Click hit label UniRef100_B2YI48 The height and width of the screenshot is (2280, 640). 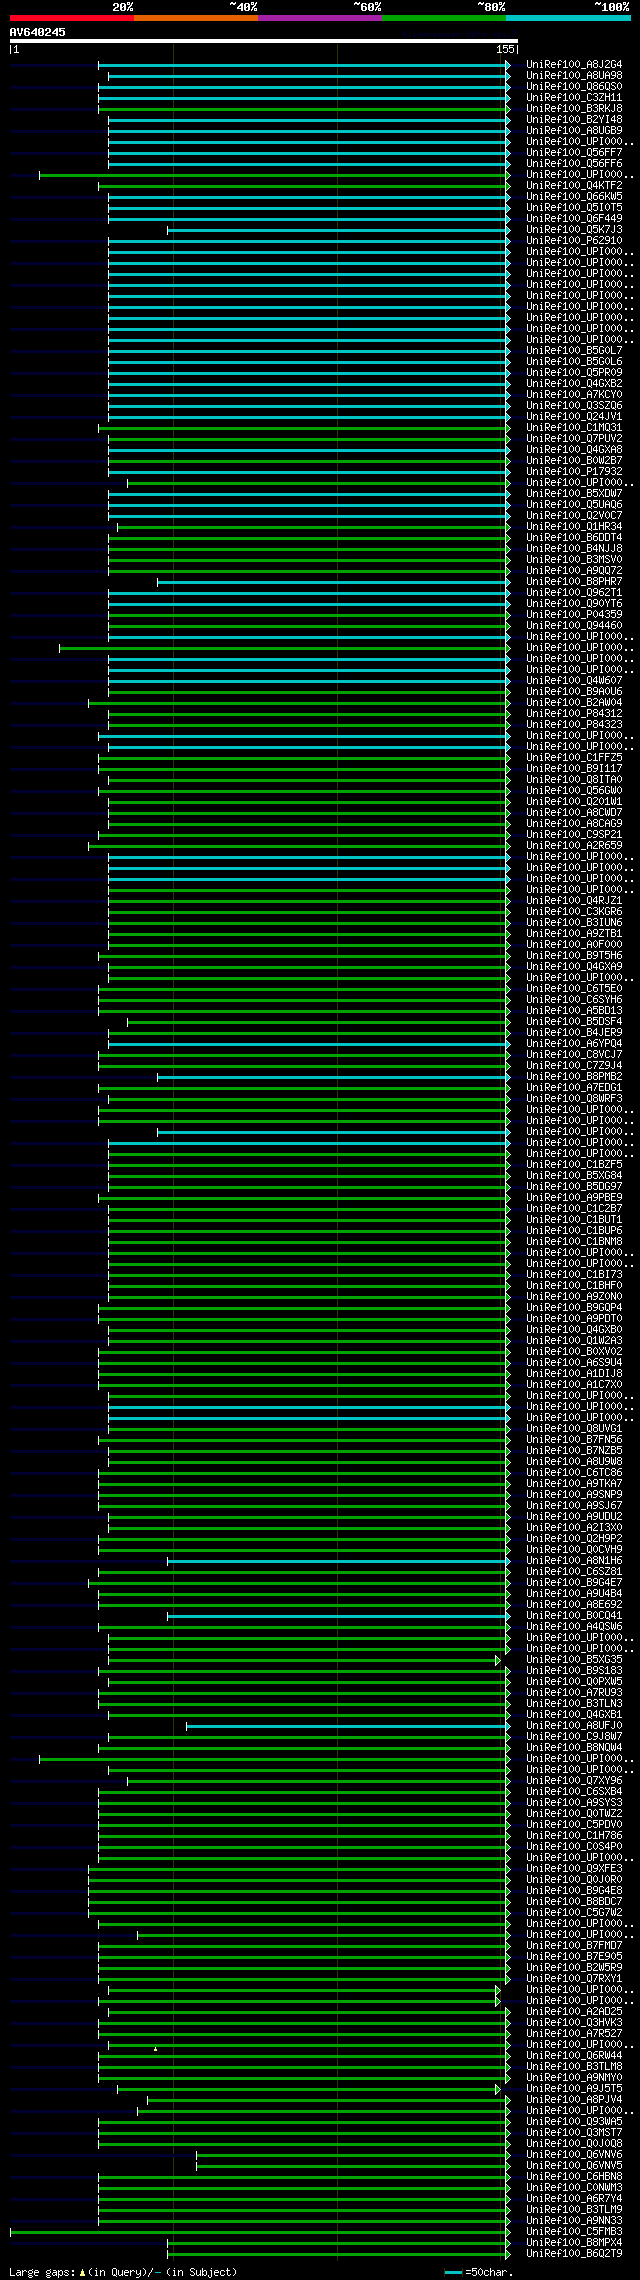click(x=574, y=119)
